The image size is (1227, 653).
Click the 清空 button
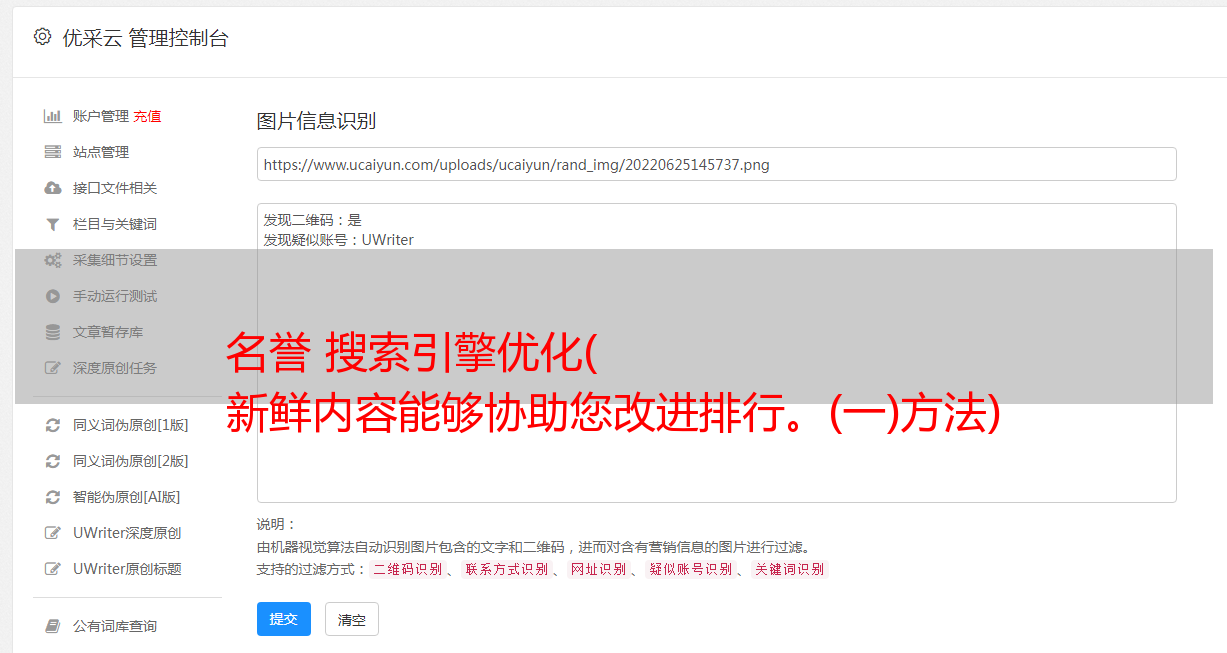pos(352,619)
